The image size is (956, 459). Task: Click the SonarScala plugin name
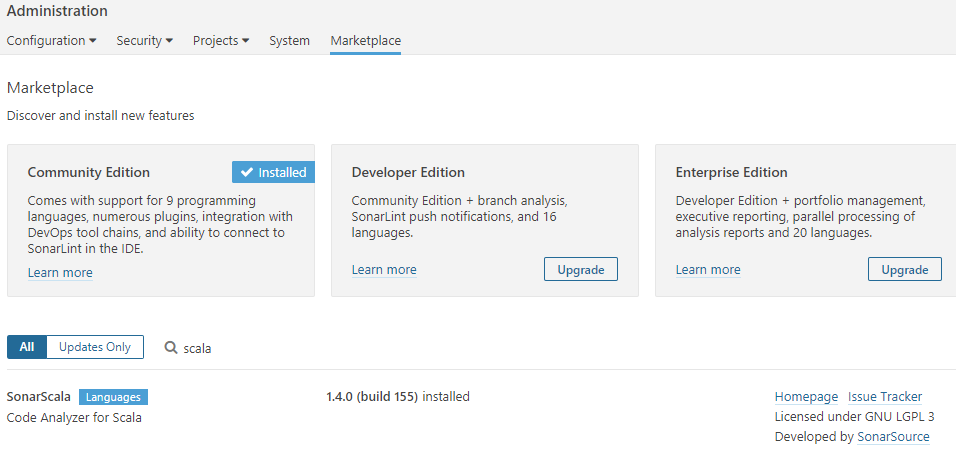(38, 397)
